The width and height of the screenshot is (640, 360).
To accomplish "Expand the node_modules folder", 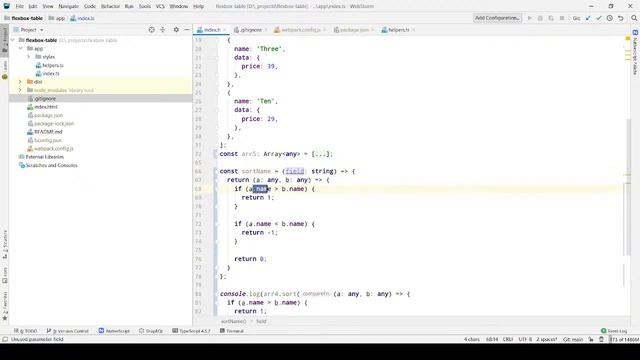I will click(20, 90).
